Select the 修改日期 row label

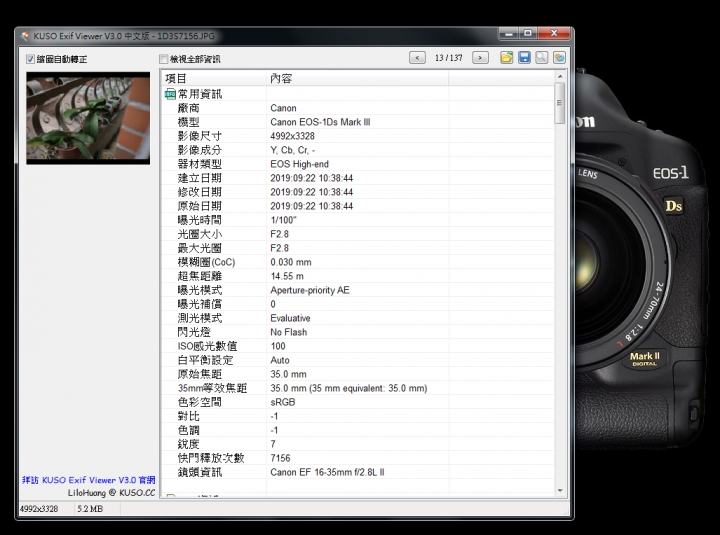[200, 192]
